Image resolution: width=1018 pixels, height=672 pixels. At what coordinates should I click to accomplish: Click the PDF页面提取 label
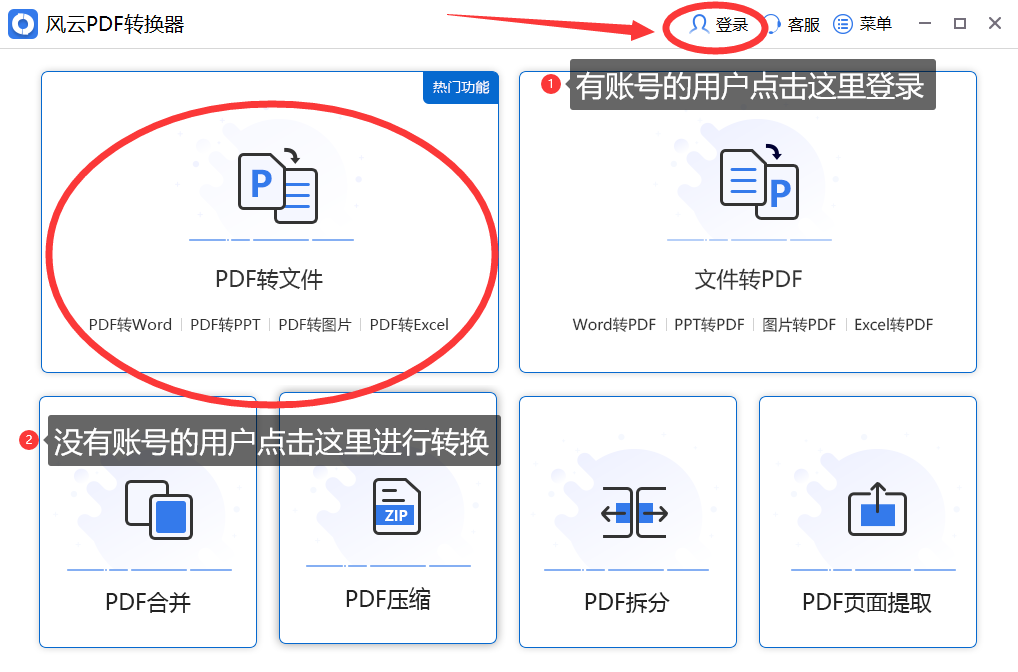coord(867,603)
